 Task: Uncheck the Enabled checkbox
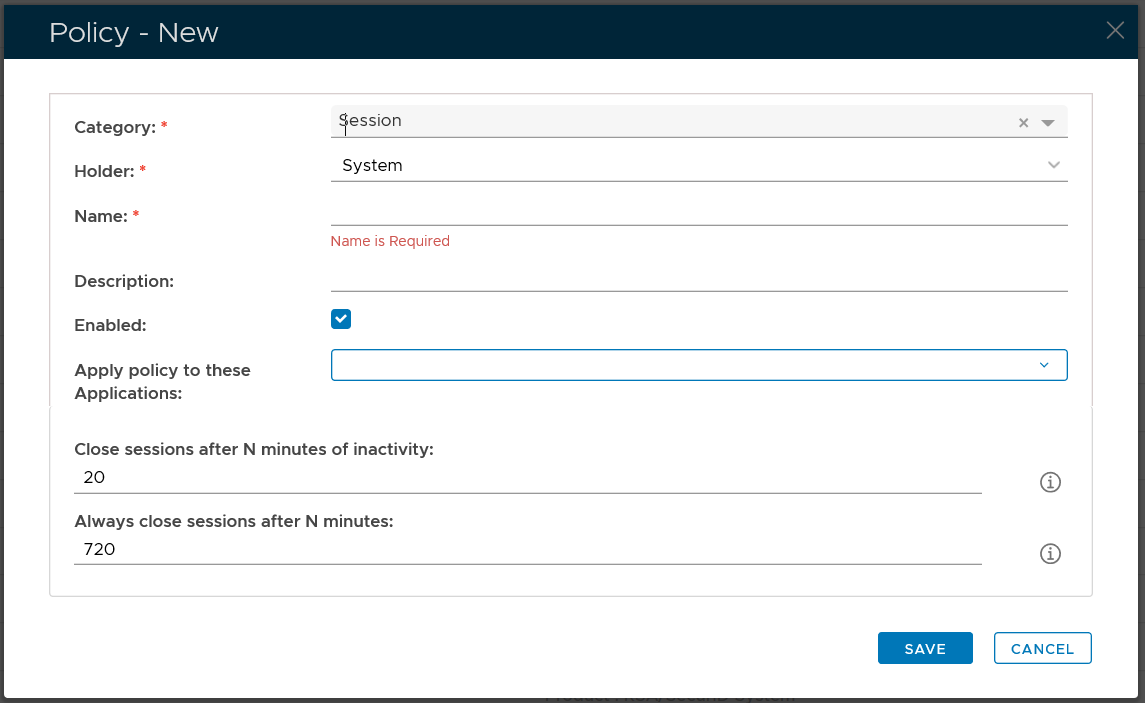(x=341, y=319)
